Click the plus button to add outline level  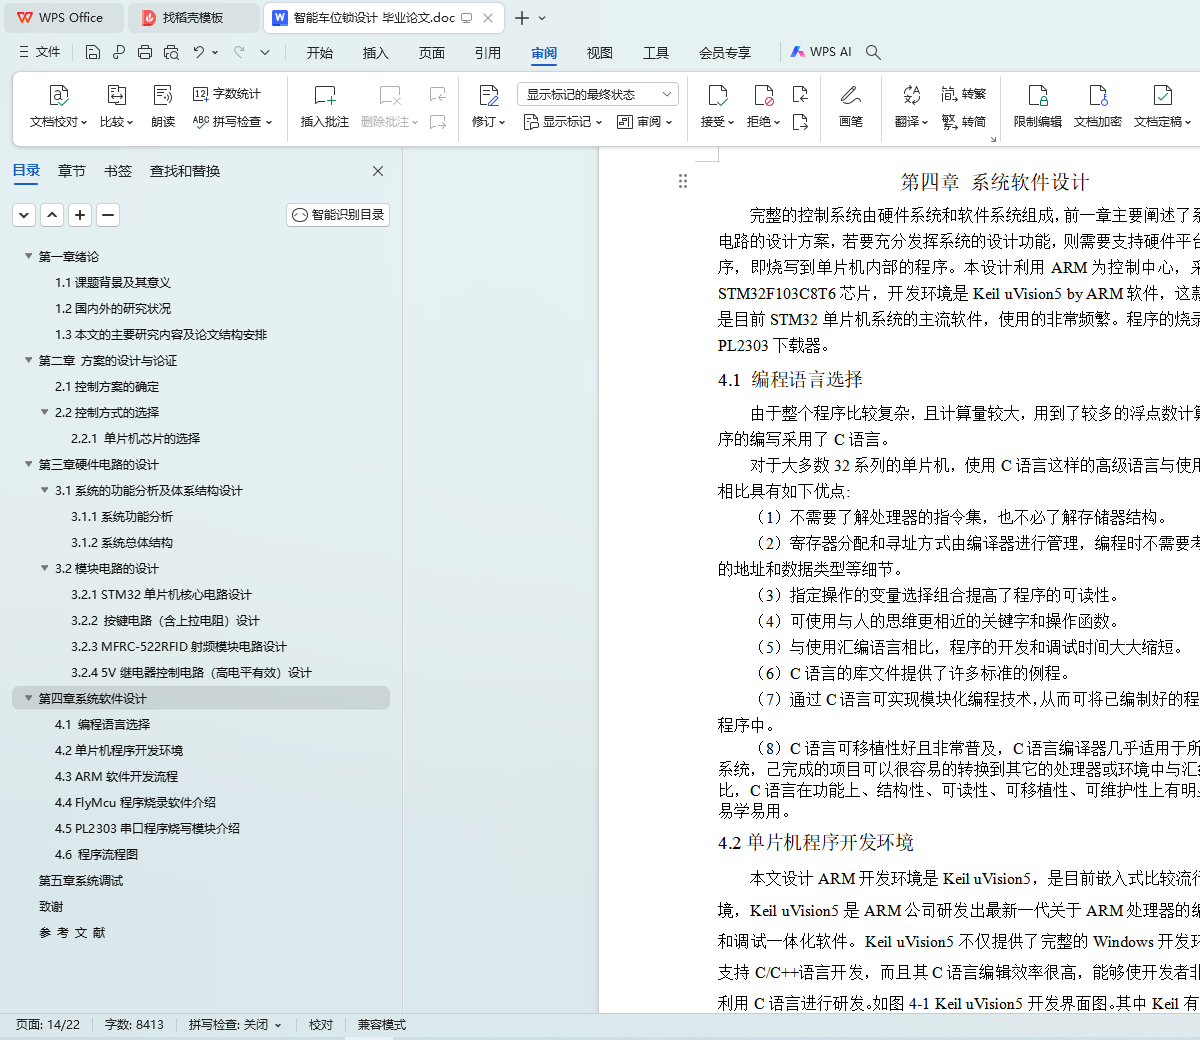pyautogui.click(x=81, y=215)
